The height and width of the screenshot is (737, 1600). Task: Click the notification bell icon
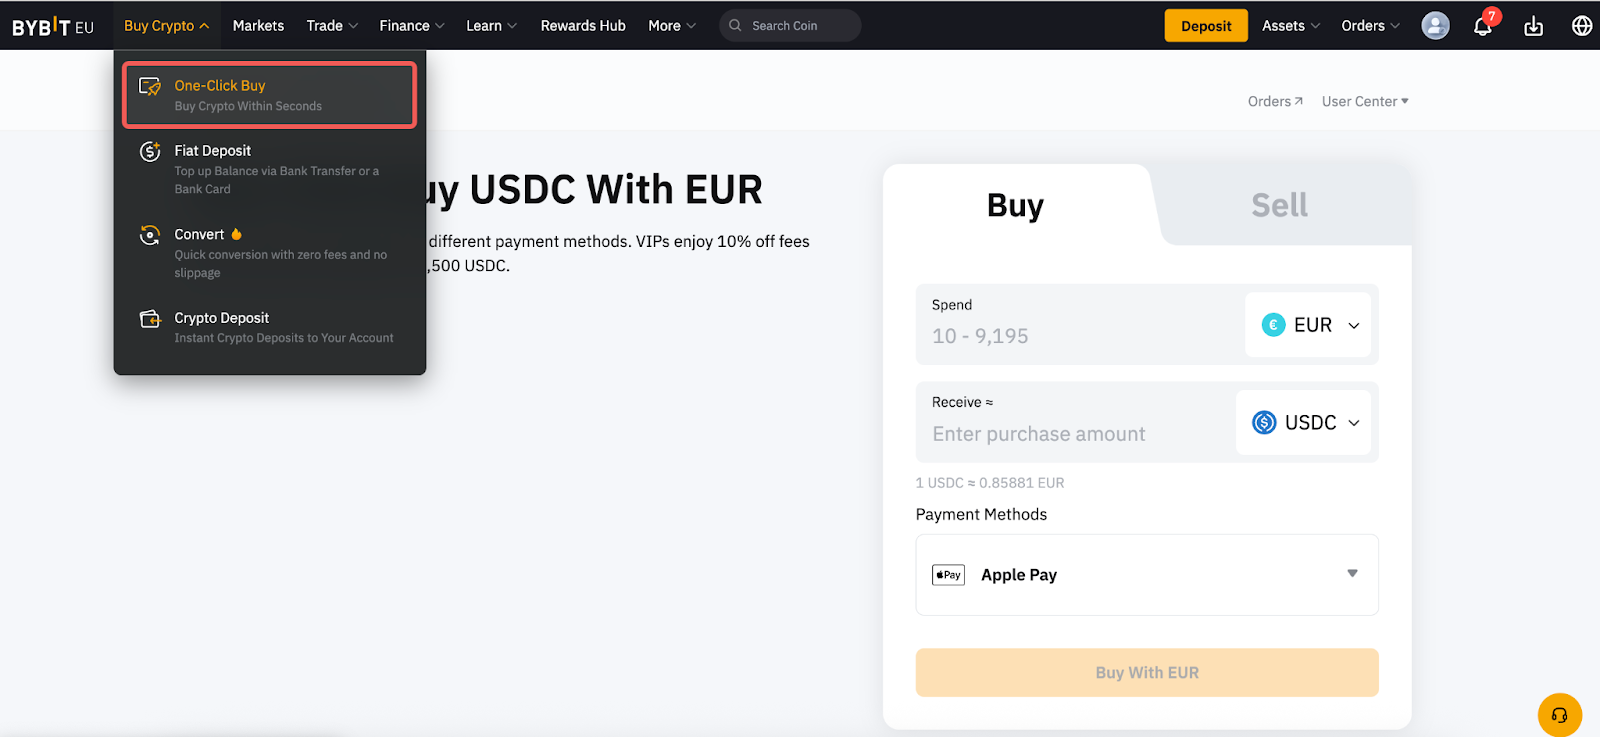tap(1482, 27)
